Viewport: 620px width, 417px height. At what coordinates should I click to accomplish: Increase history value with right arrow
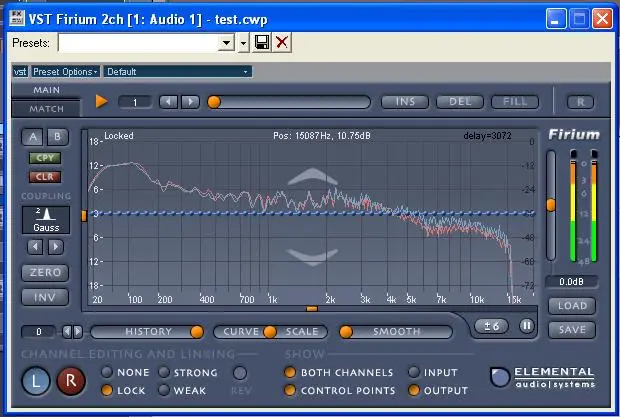78,332
